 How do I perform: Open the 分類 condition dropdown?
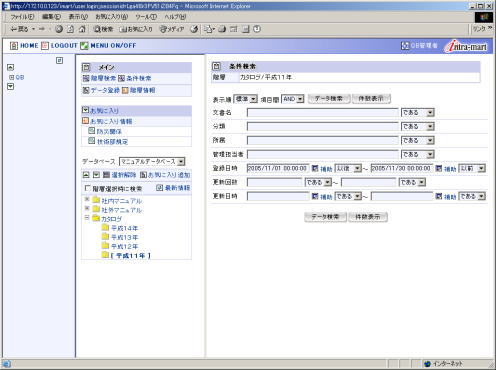(x=417, y=127)
